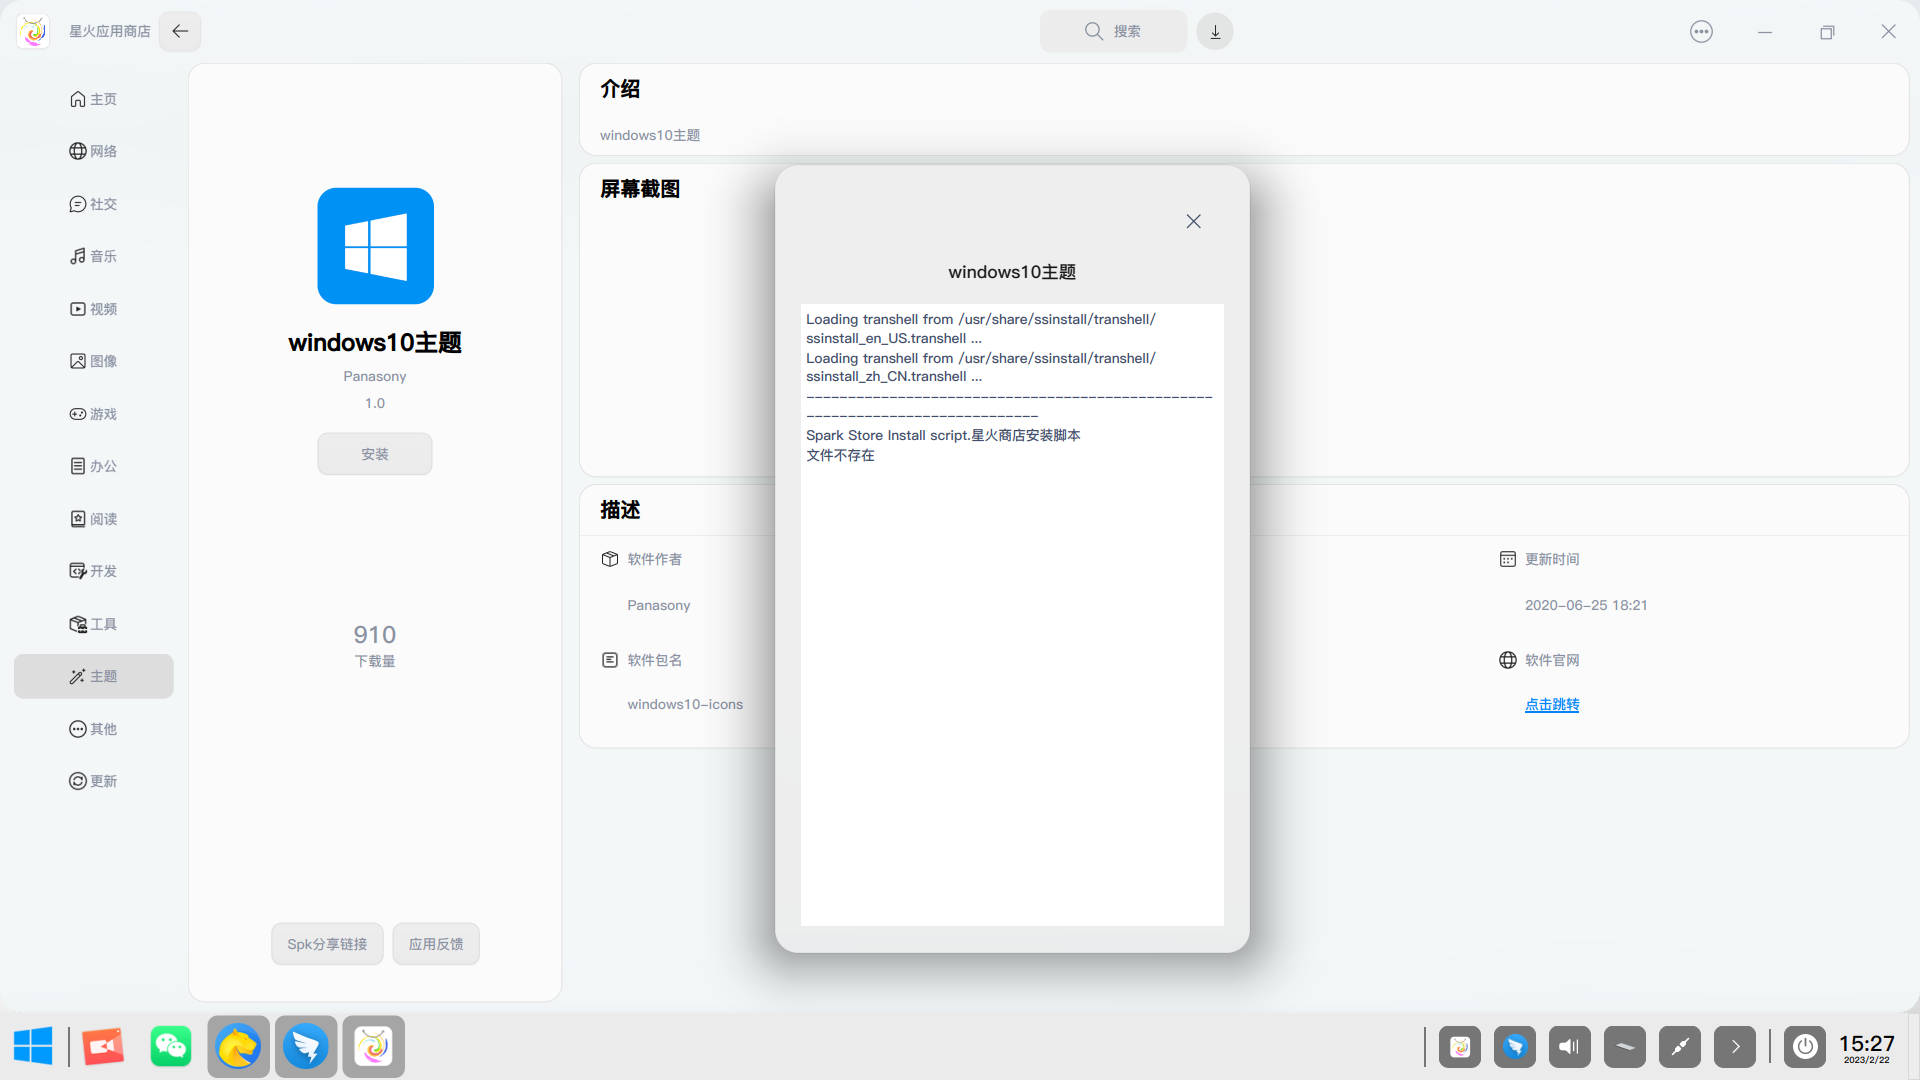This screenshot has height=1080, width=1920.
Task: Expand the tray arrow in taskbar
Action: coord(1735,1047)
